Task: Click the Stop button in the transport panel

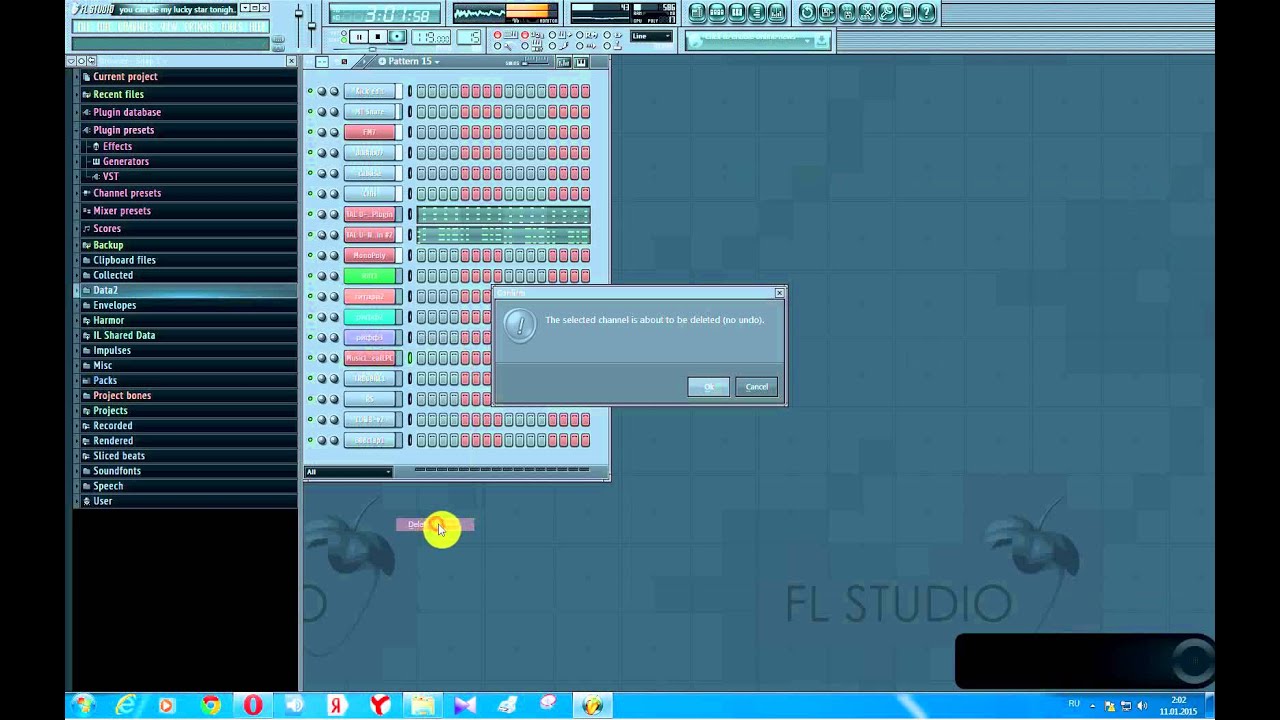Action: (377, 37)
